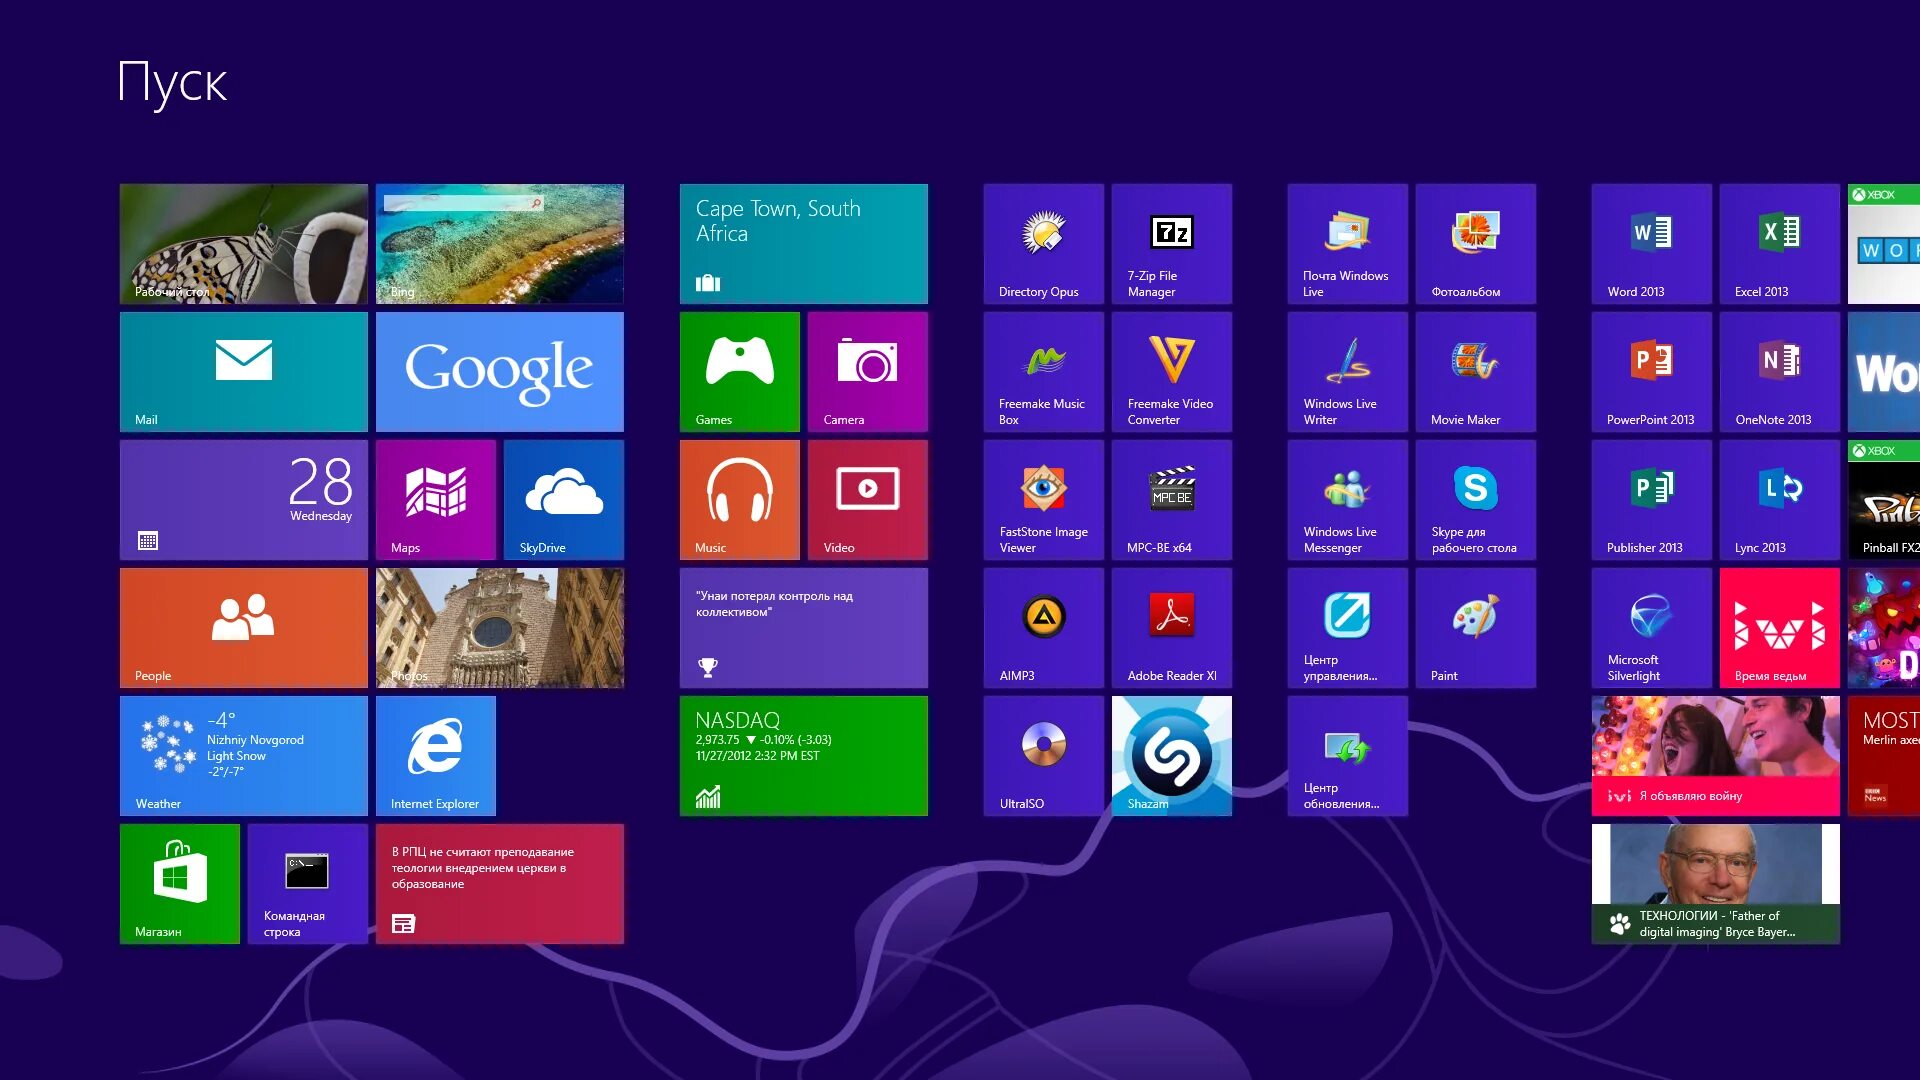Open Adobe Reader XI tile

1171,628
